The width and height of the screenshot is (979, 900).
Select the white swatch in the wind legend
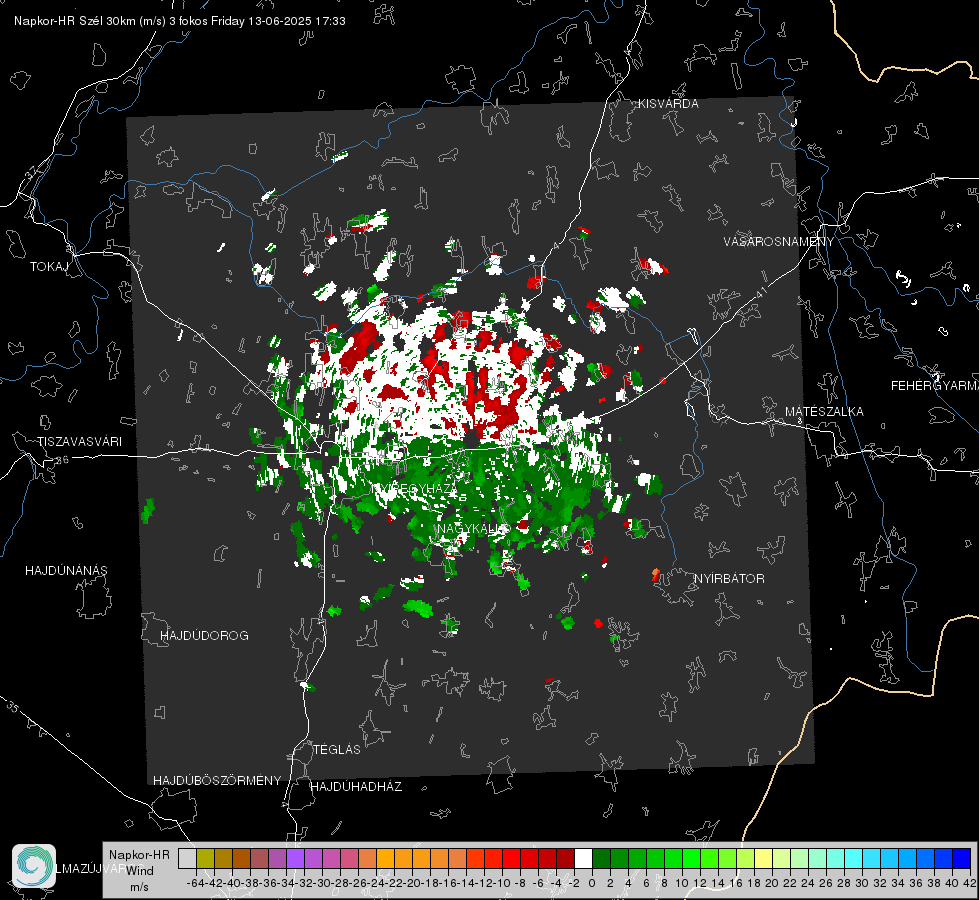click(x=583, y=858)
